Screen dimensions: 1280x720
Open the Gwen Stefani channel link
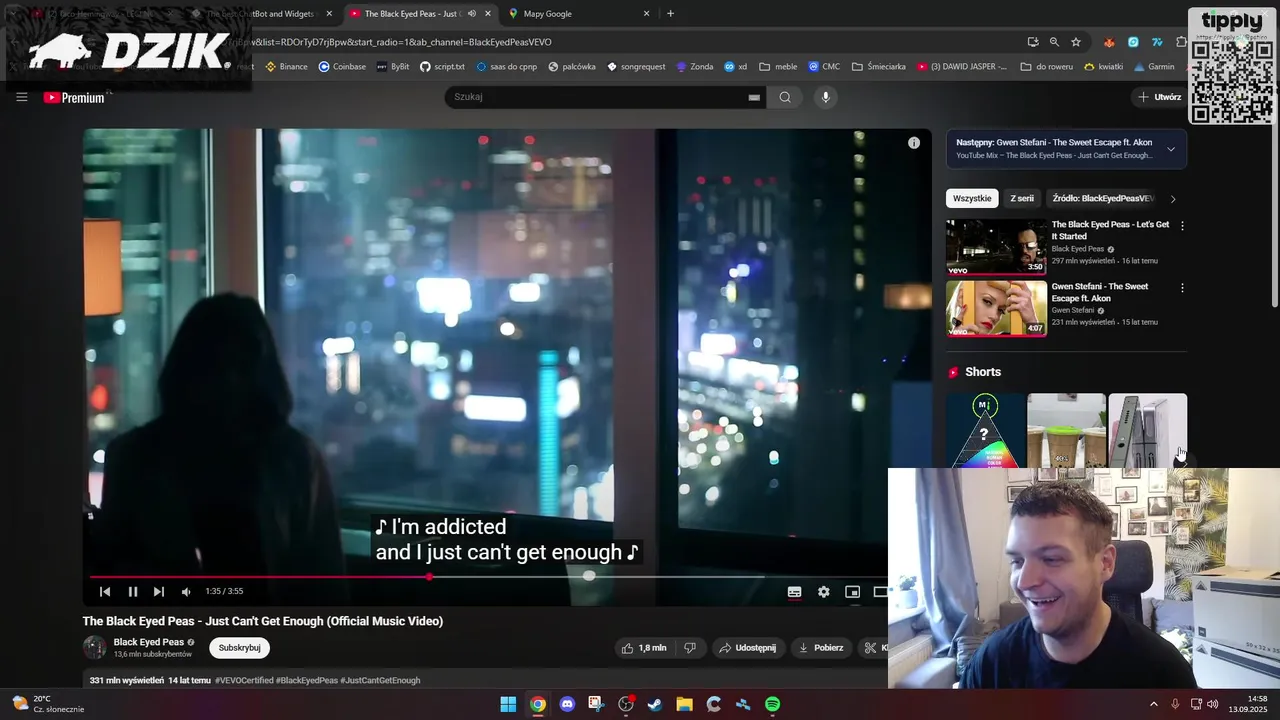point(1073,310)
